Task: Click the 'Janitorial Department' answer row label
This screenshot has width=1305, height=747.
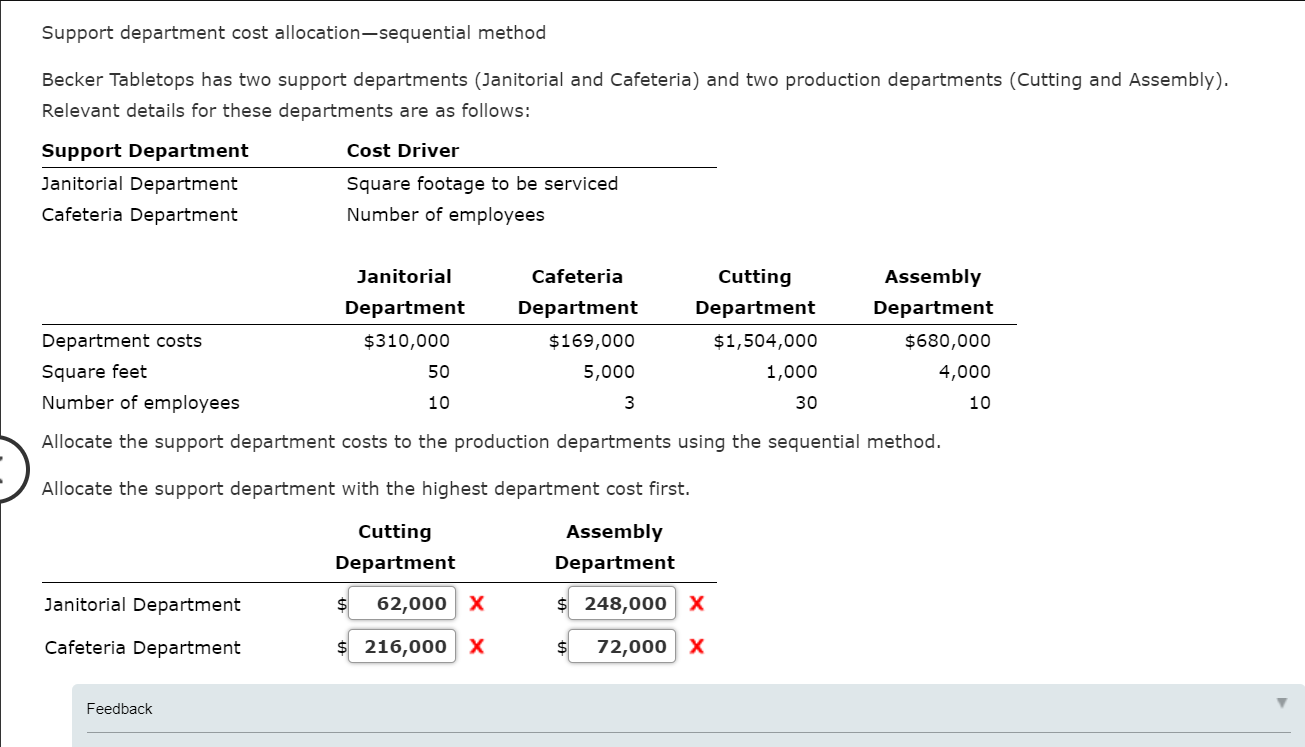Action: pos(143,605)
